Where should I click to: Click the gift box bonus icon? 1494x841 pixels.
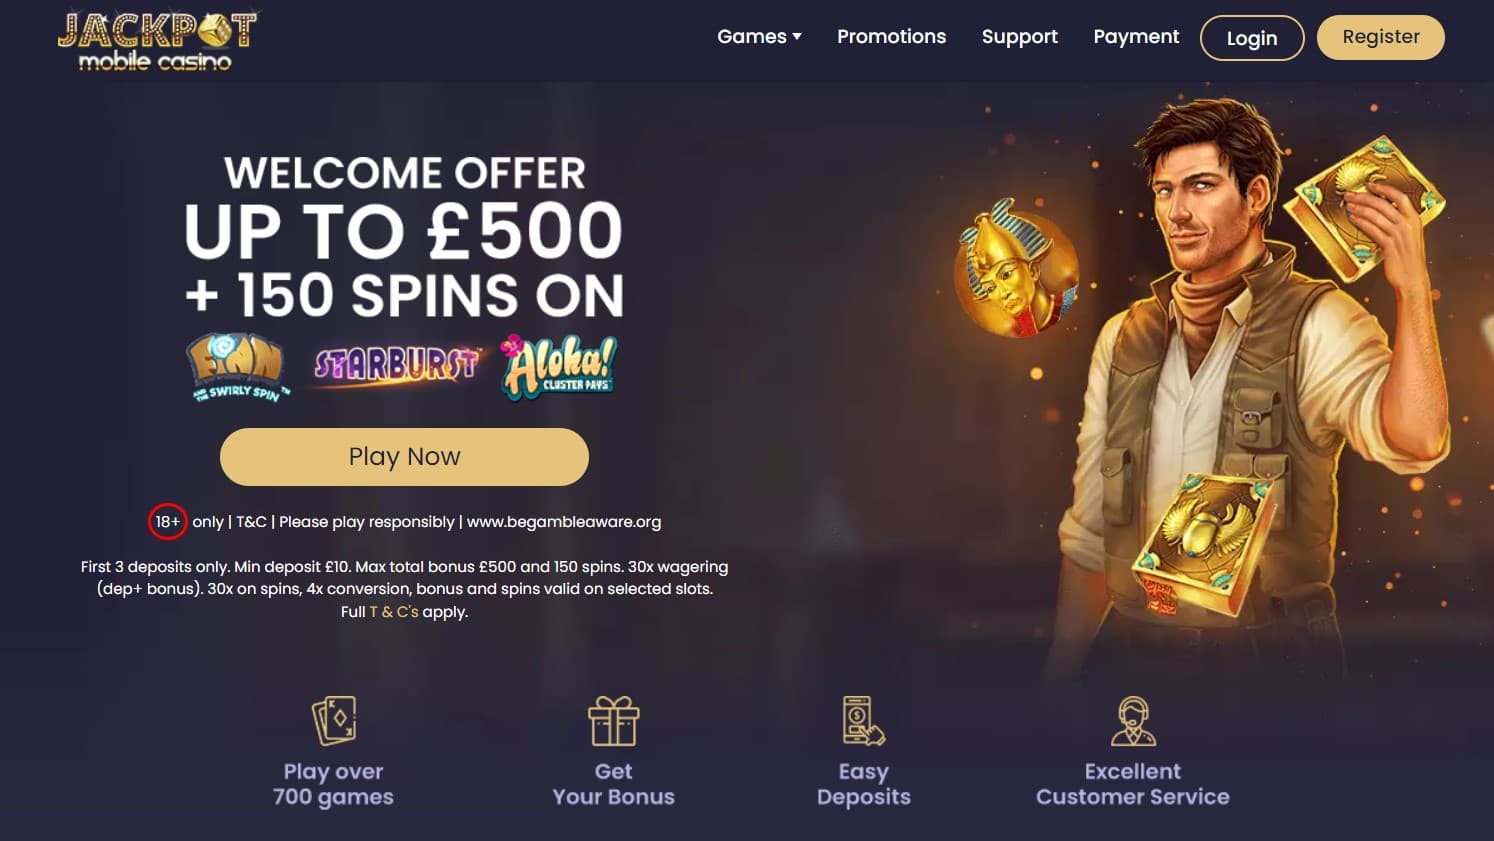click(613, 721)
